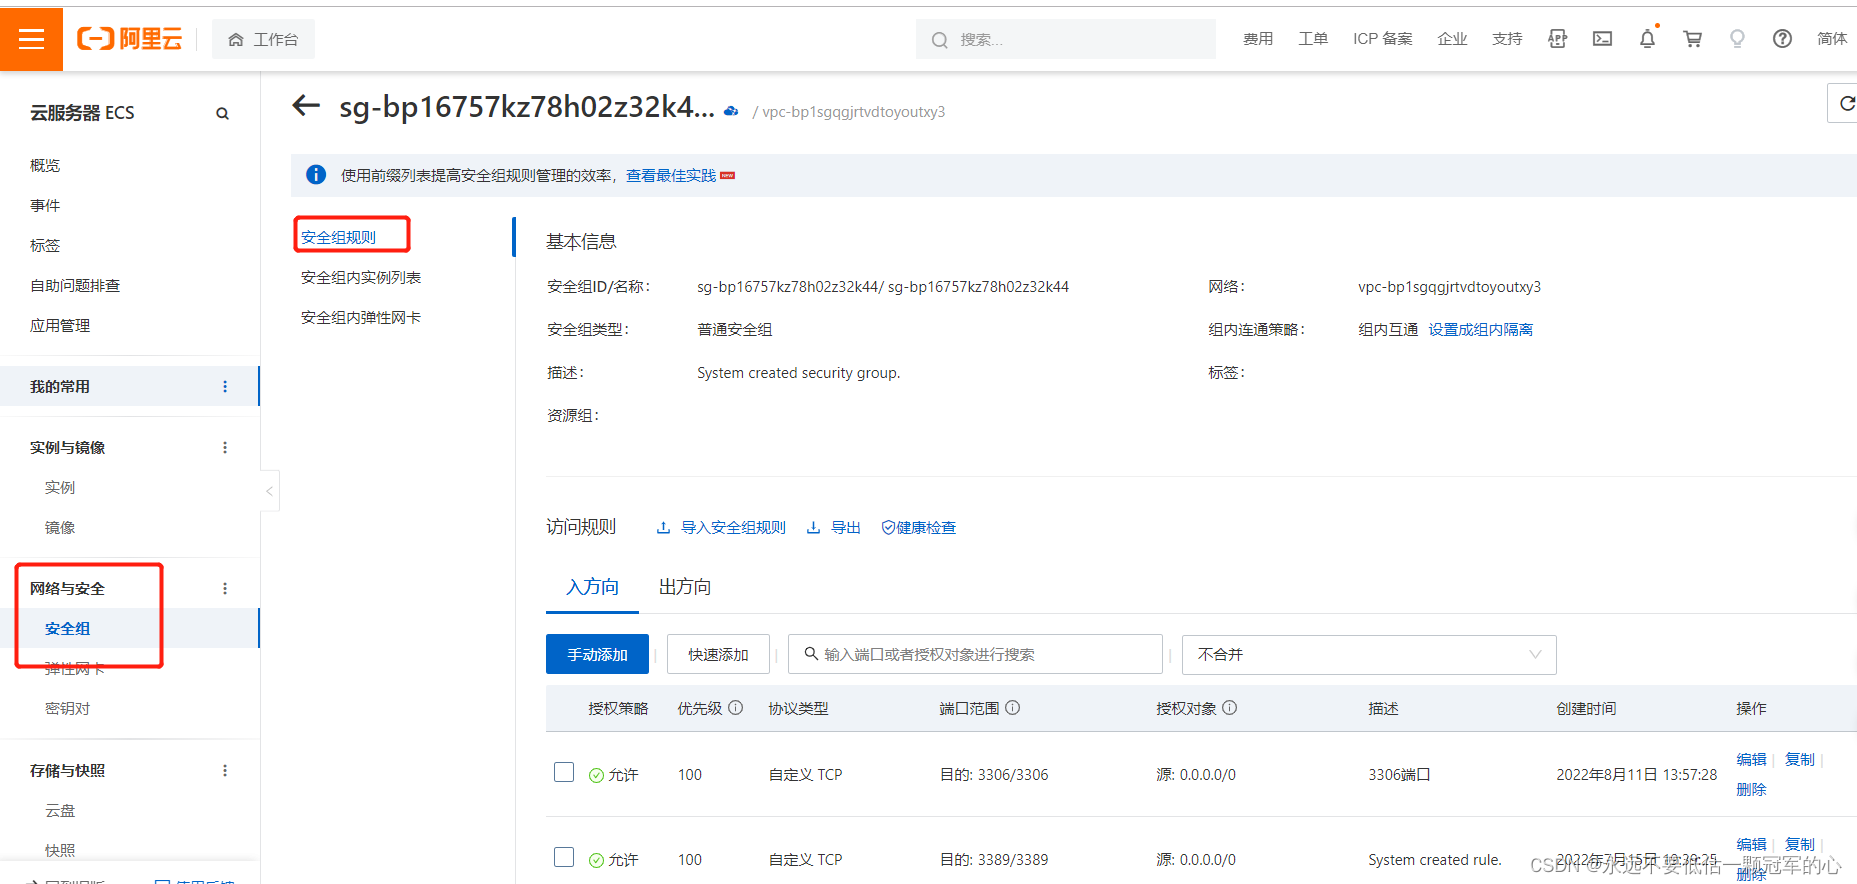Open the 查看最佳实践 link
The width and height of the screenshot is (1857, 884).
[x=671, y=176]
